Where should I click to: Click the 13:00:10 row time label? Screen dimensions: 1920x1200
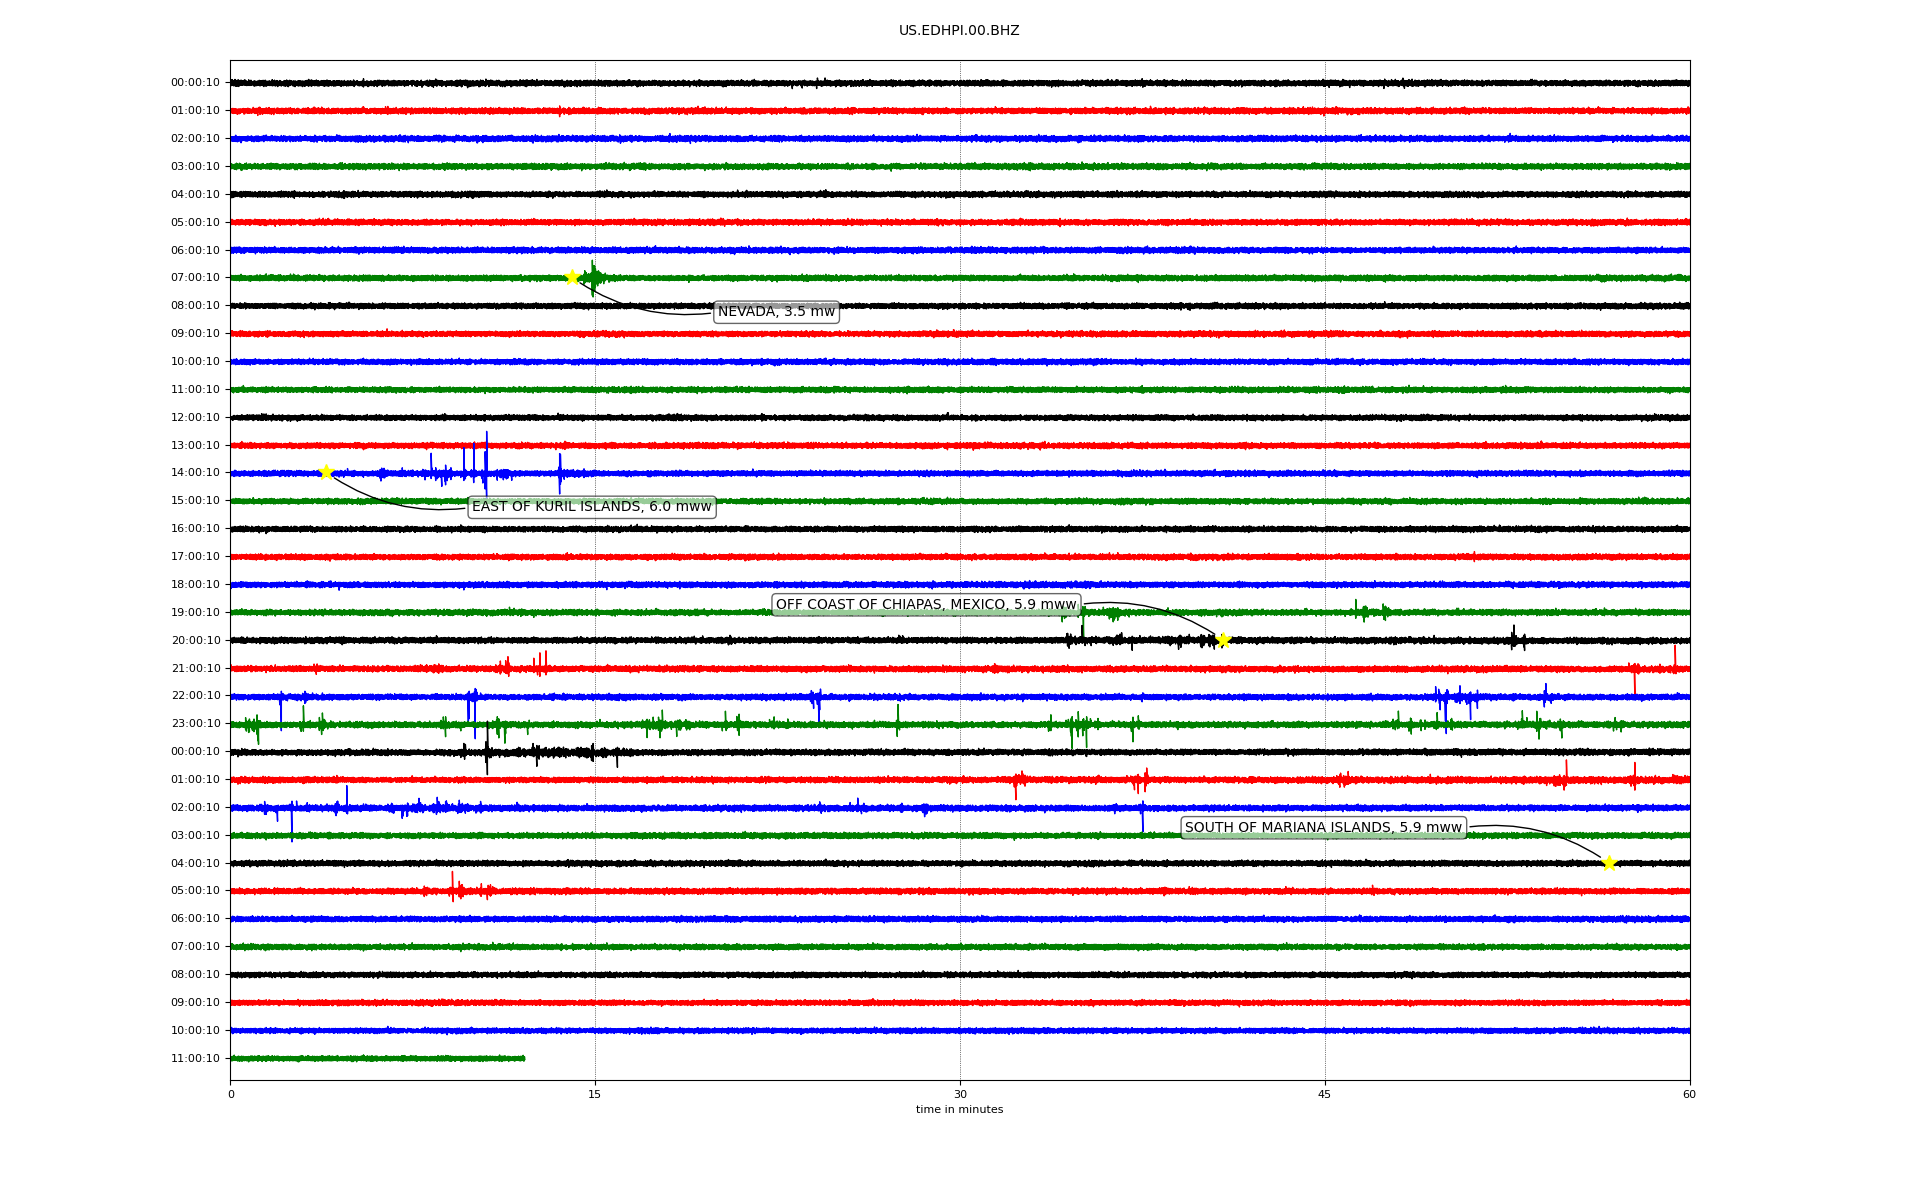point(195,445)
